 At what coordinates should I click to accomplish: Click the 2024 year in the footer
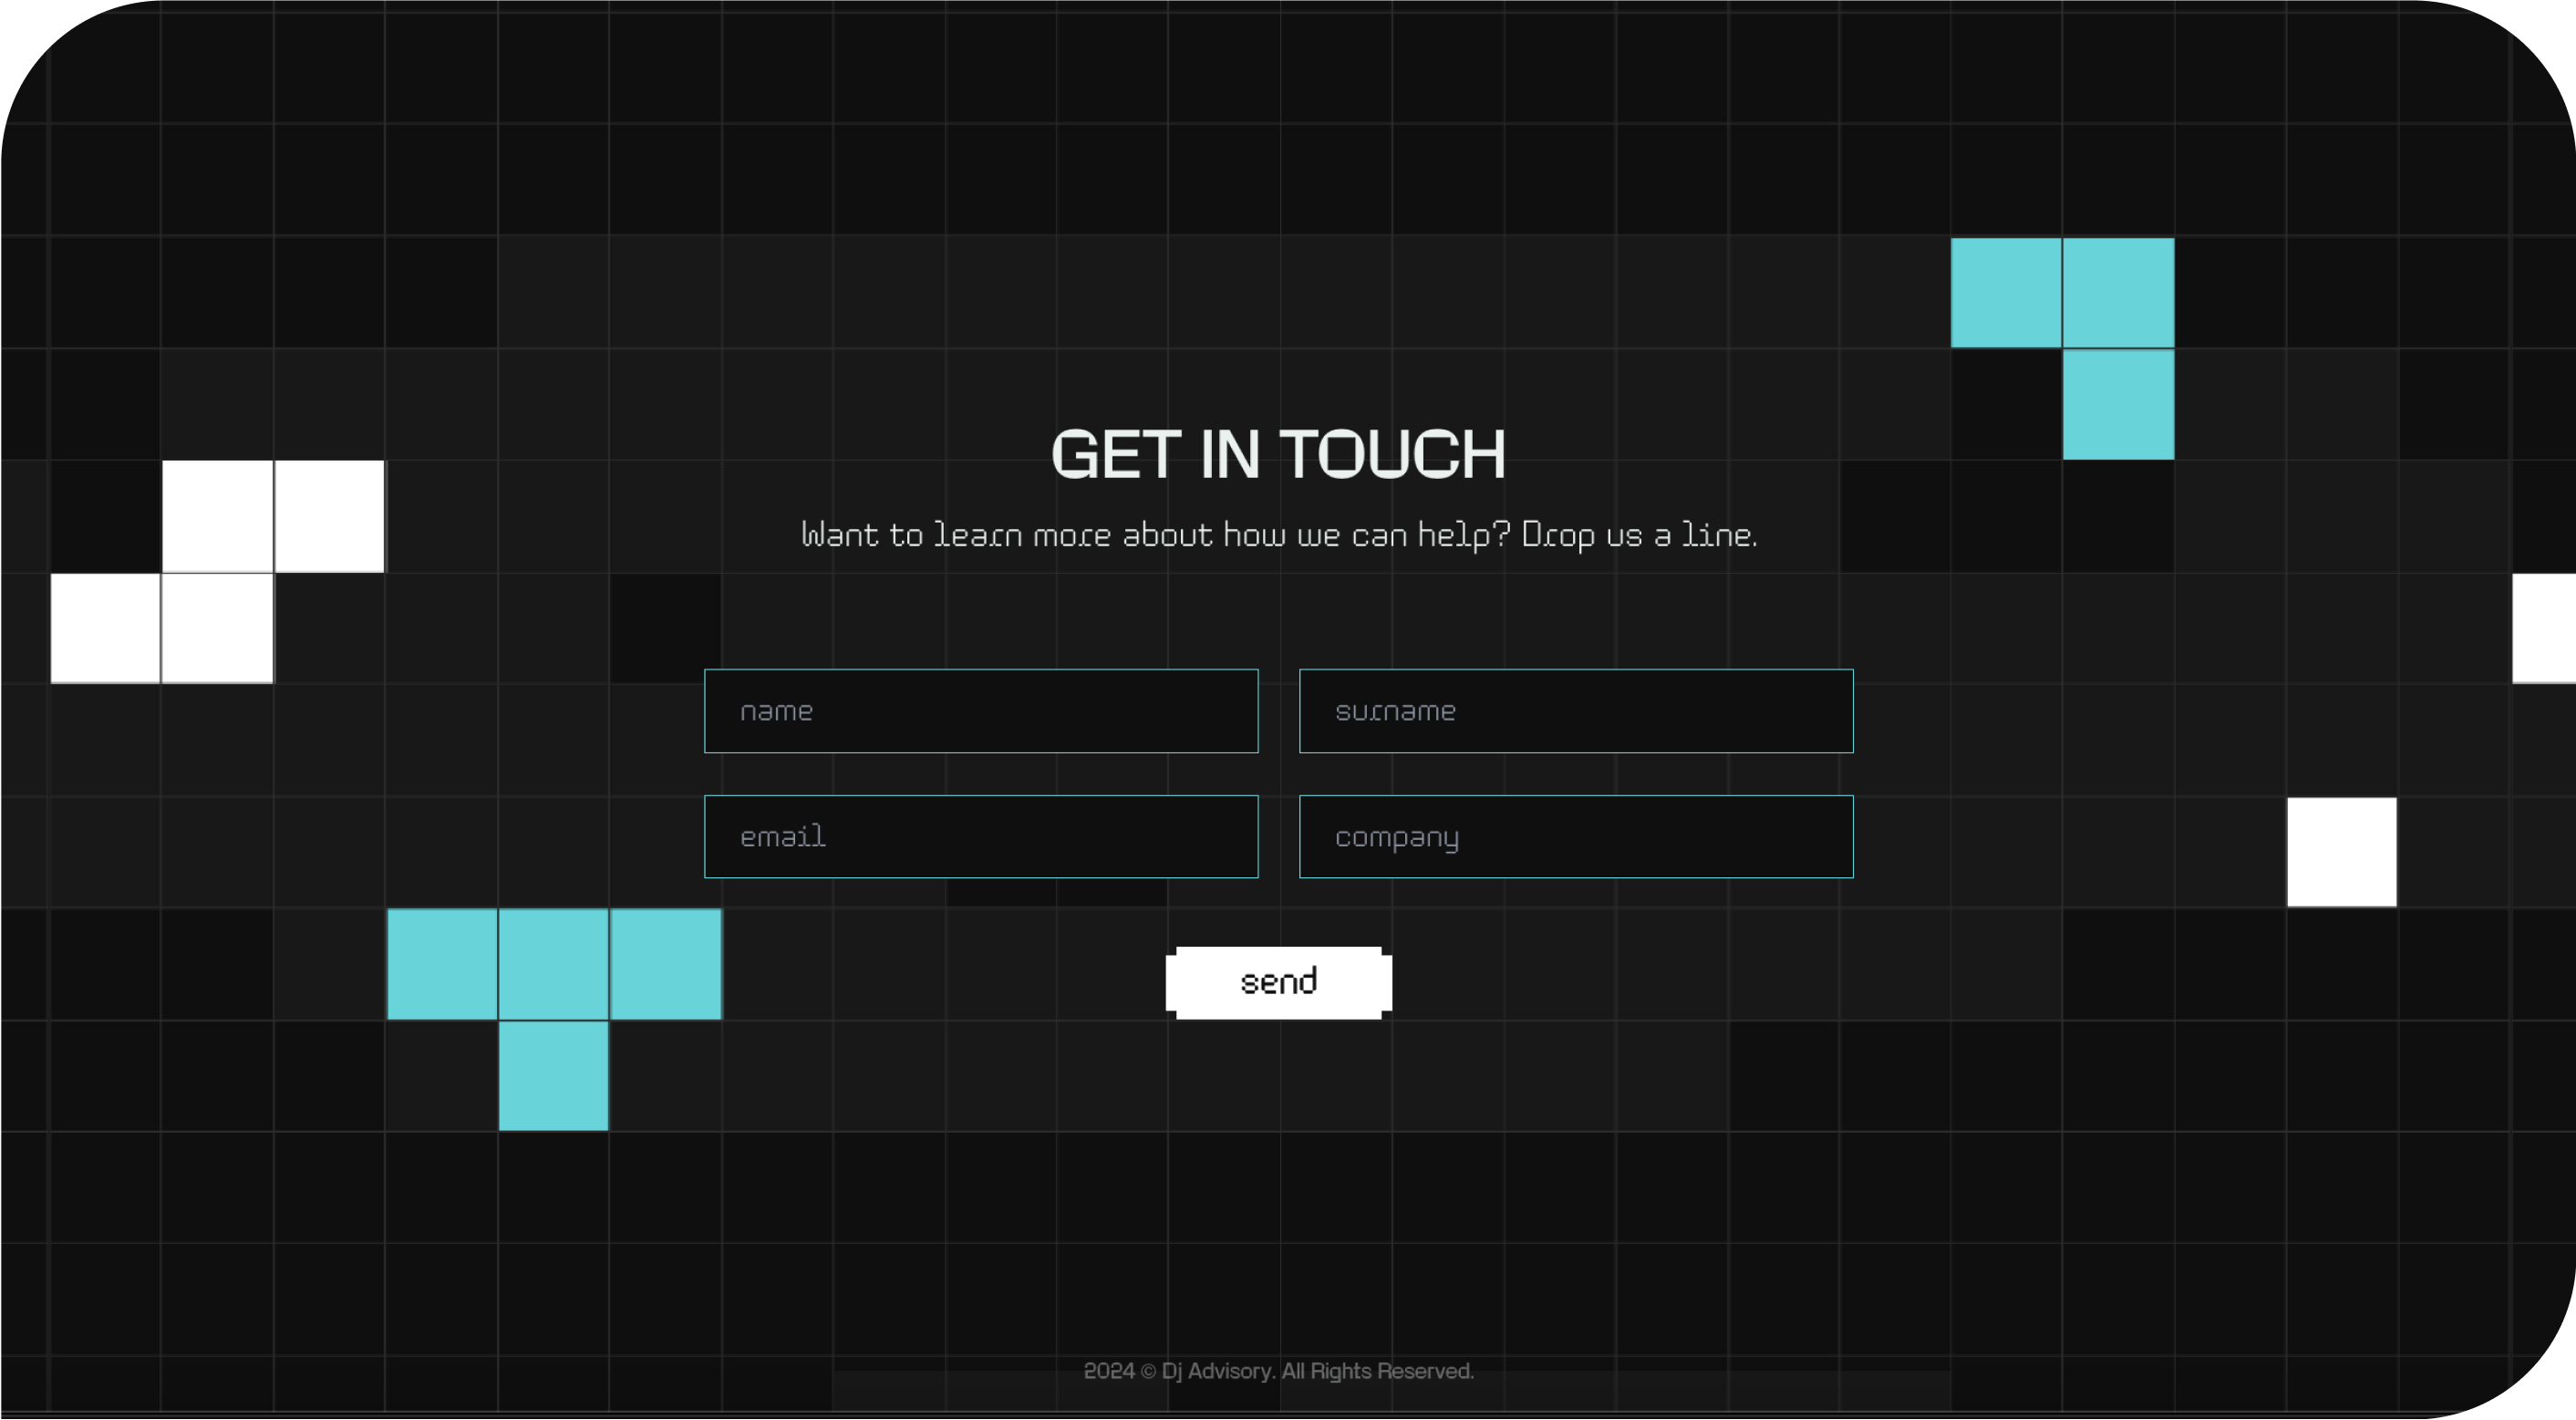tap(1108, 1371)
